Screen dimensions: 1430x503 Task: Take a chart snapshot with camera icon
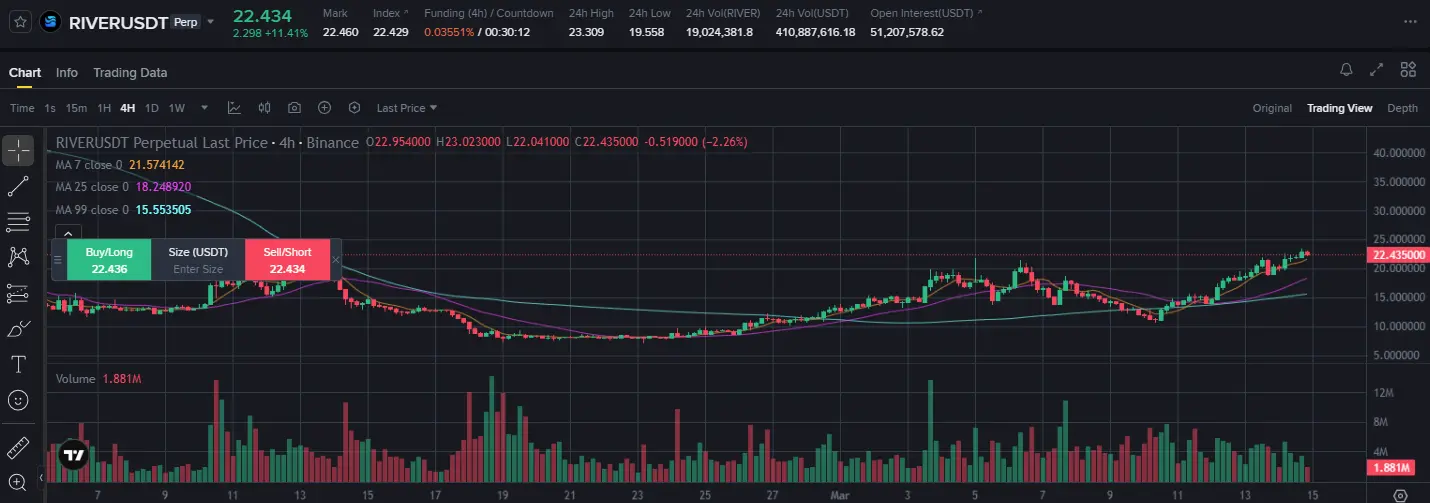pos(294,108)
